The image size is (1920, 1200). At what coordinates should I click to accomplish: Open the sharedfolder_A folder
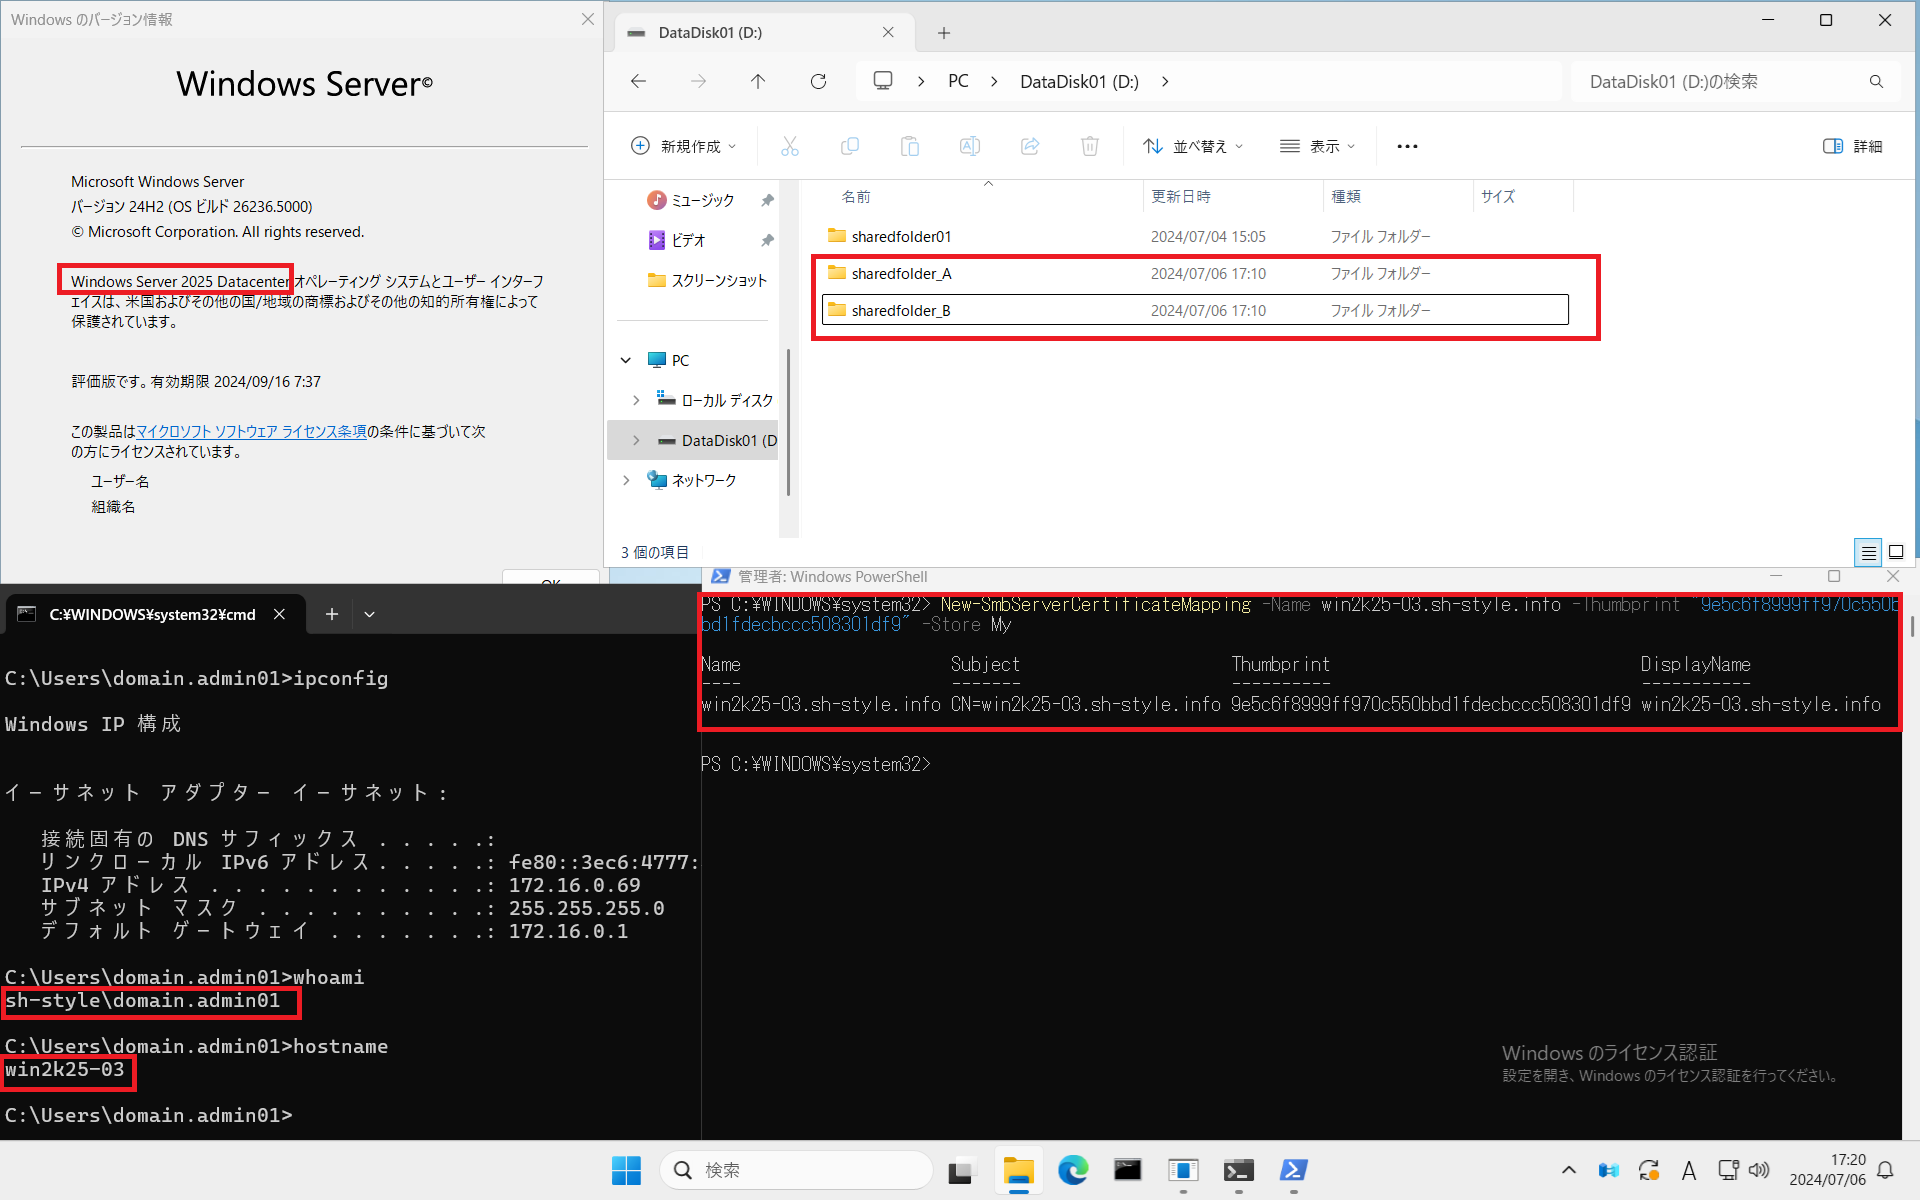pyautogui.click(x=901, y=273)
